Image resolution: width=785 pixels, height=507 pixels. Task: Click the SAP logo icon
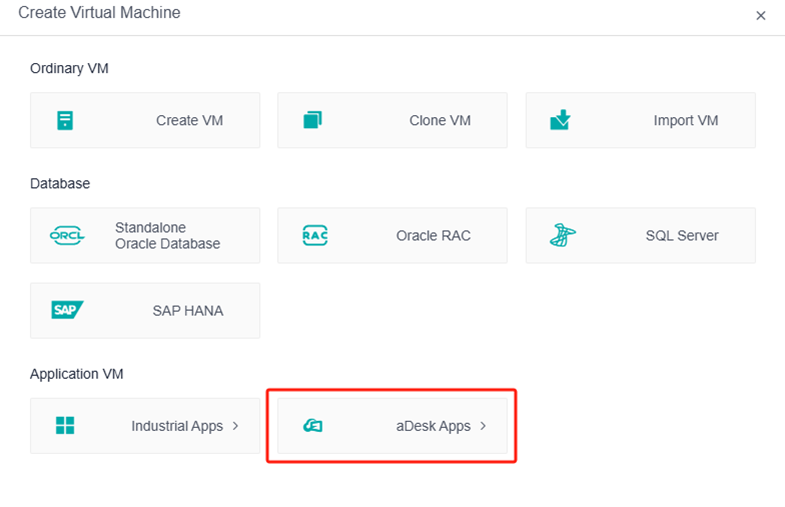67,310
